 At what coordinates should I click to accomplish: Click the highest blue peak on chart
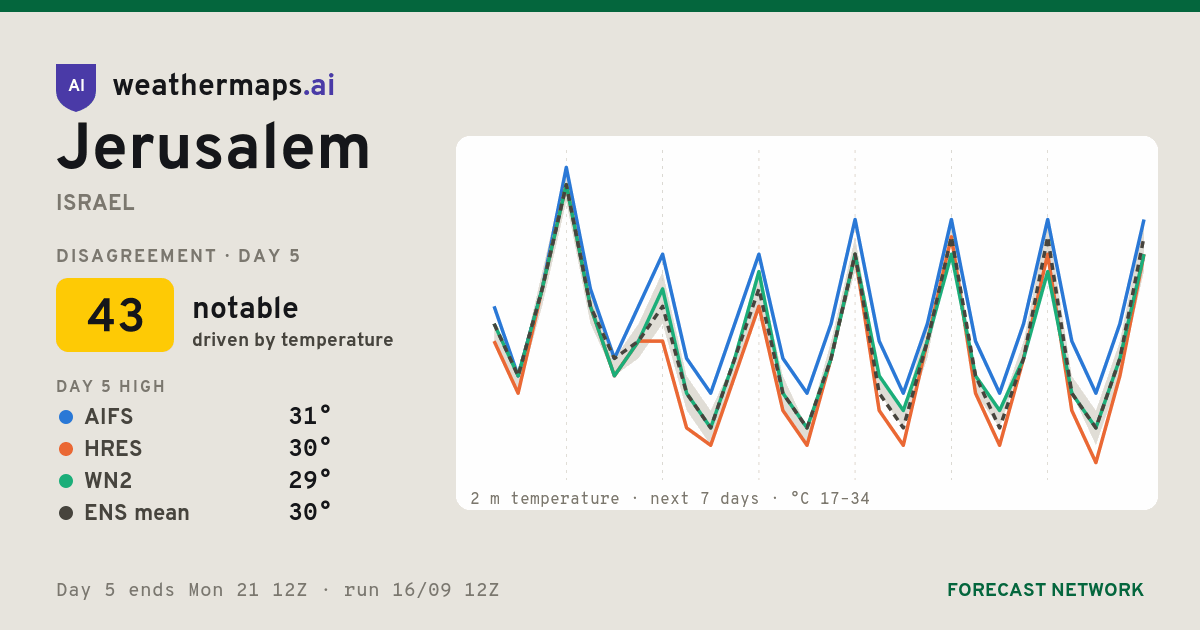566,168
